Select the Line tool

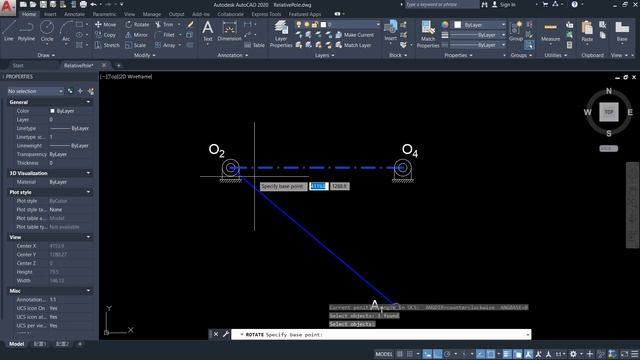point(9,31)
